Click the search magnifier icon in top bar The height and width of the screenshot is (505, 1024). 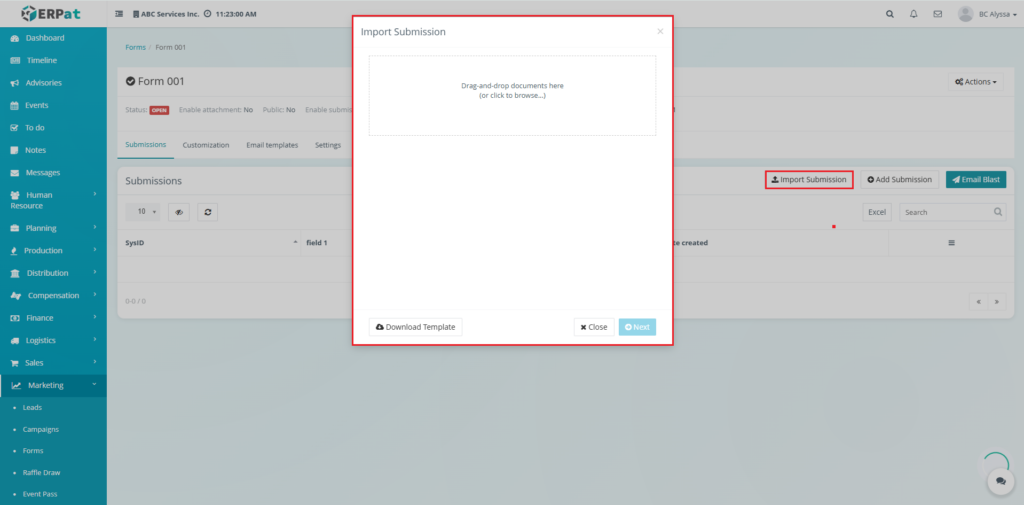pyautogui.click(x=890, y=14)
